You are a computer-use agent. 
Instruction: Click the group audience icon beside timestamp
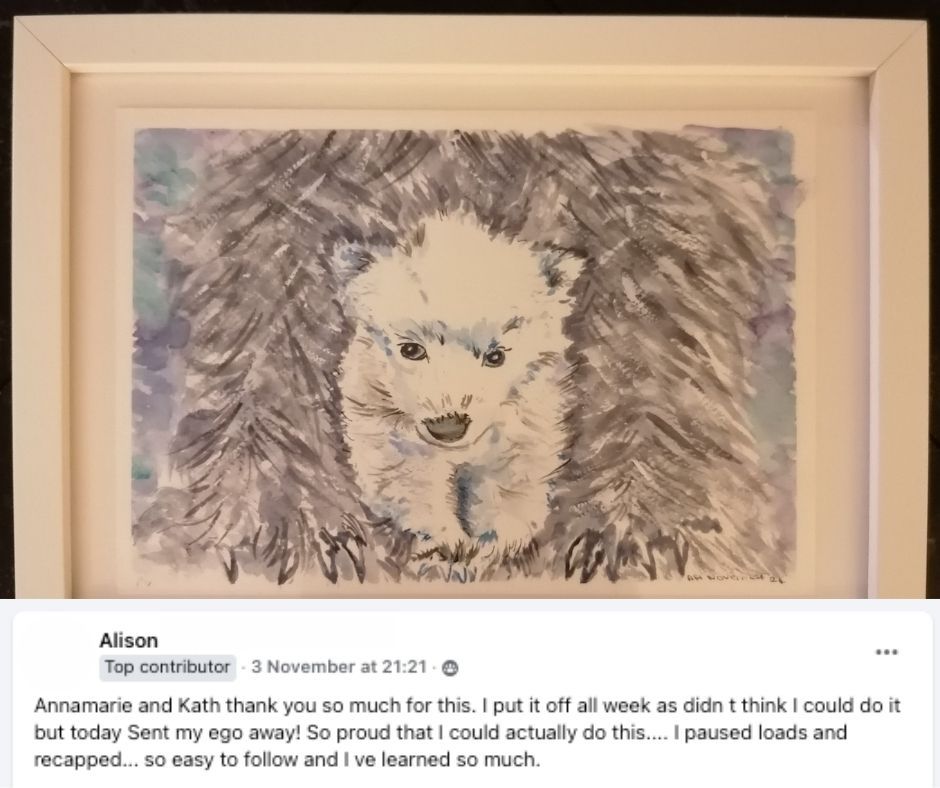(x=450, y=667)
